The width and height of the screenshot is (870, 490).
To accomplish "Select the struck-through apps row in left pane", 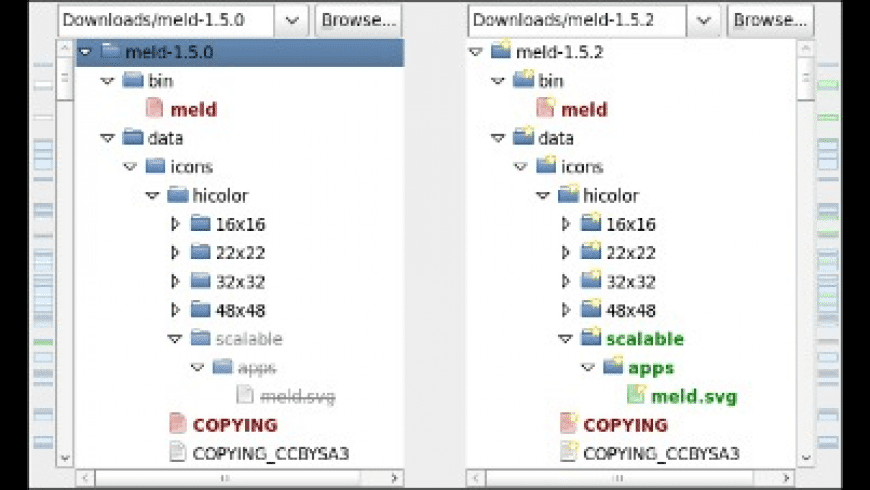I will coord(240,367).
